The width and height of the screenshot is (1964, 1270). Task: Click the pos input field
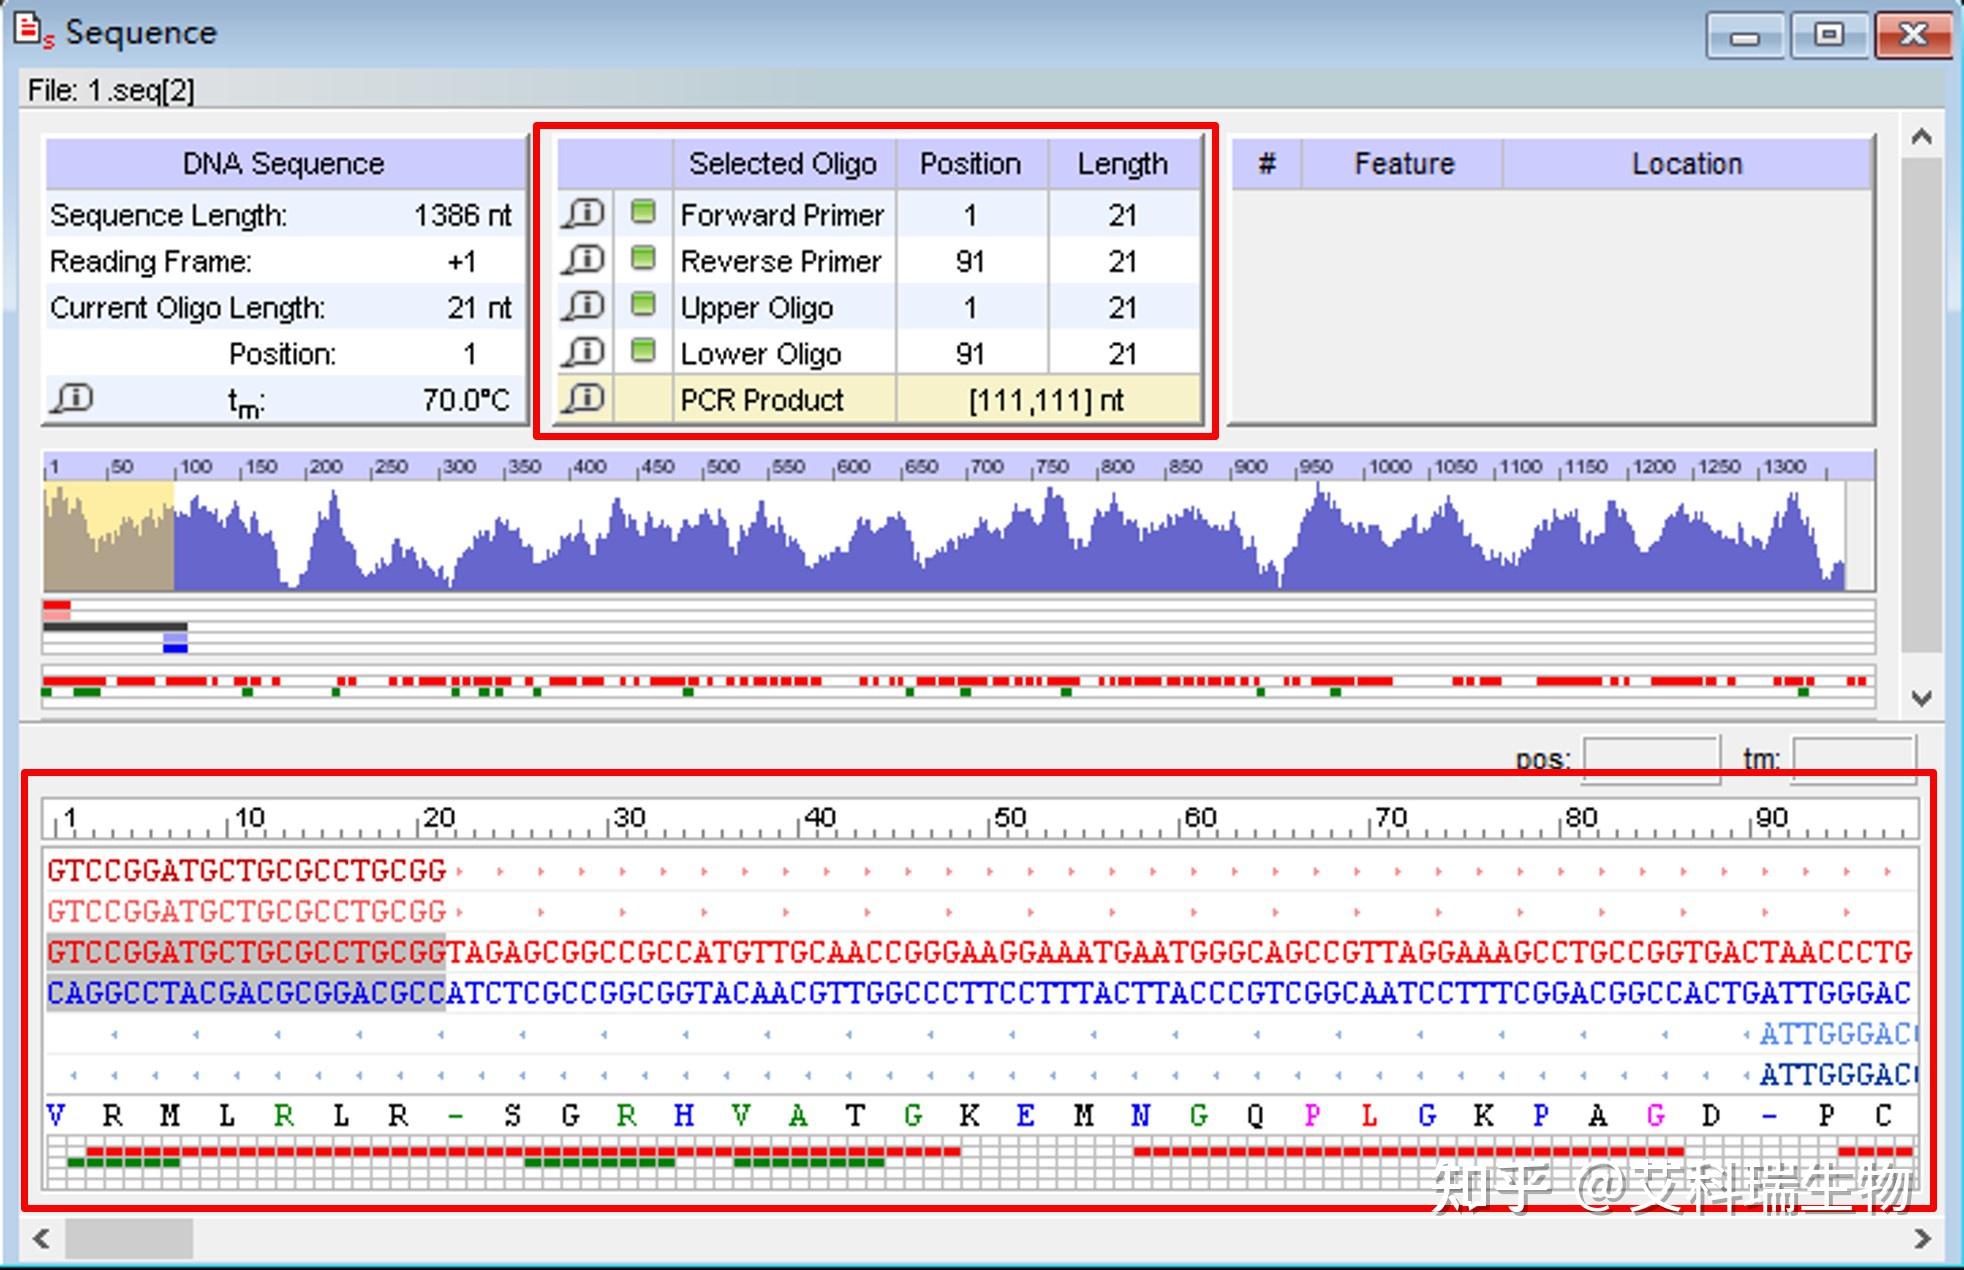1651,759
